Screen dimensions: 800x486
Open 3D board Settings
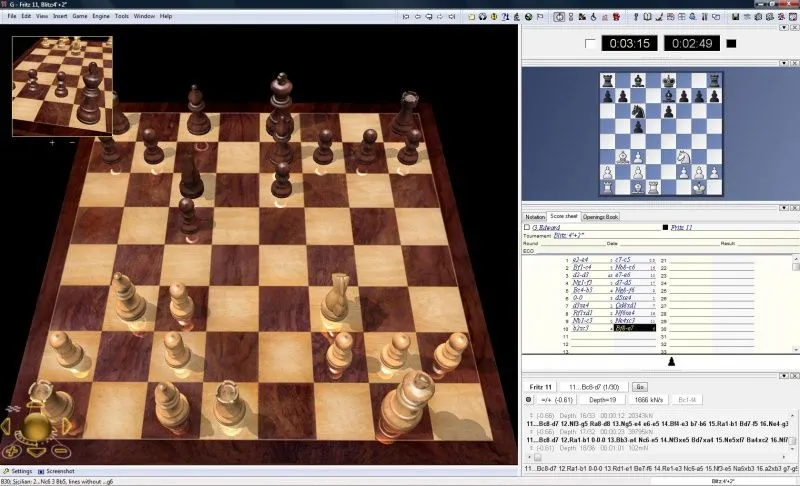point(20,471)
